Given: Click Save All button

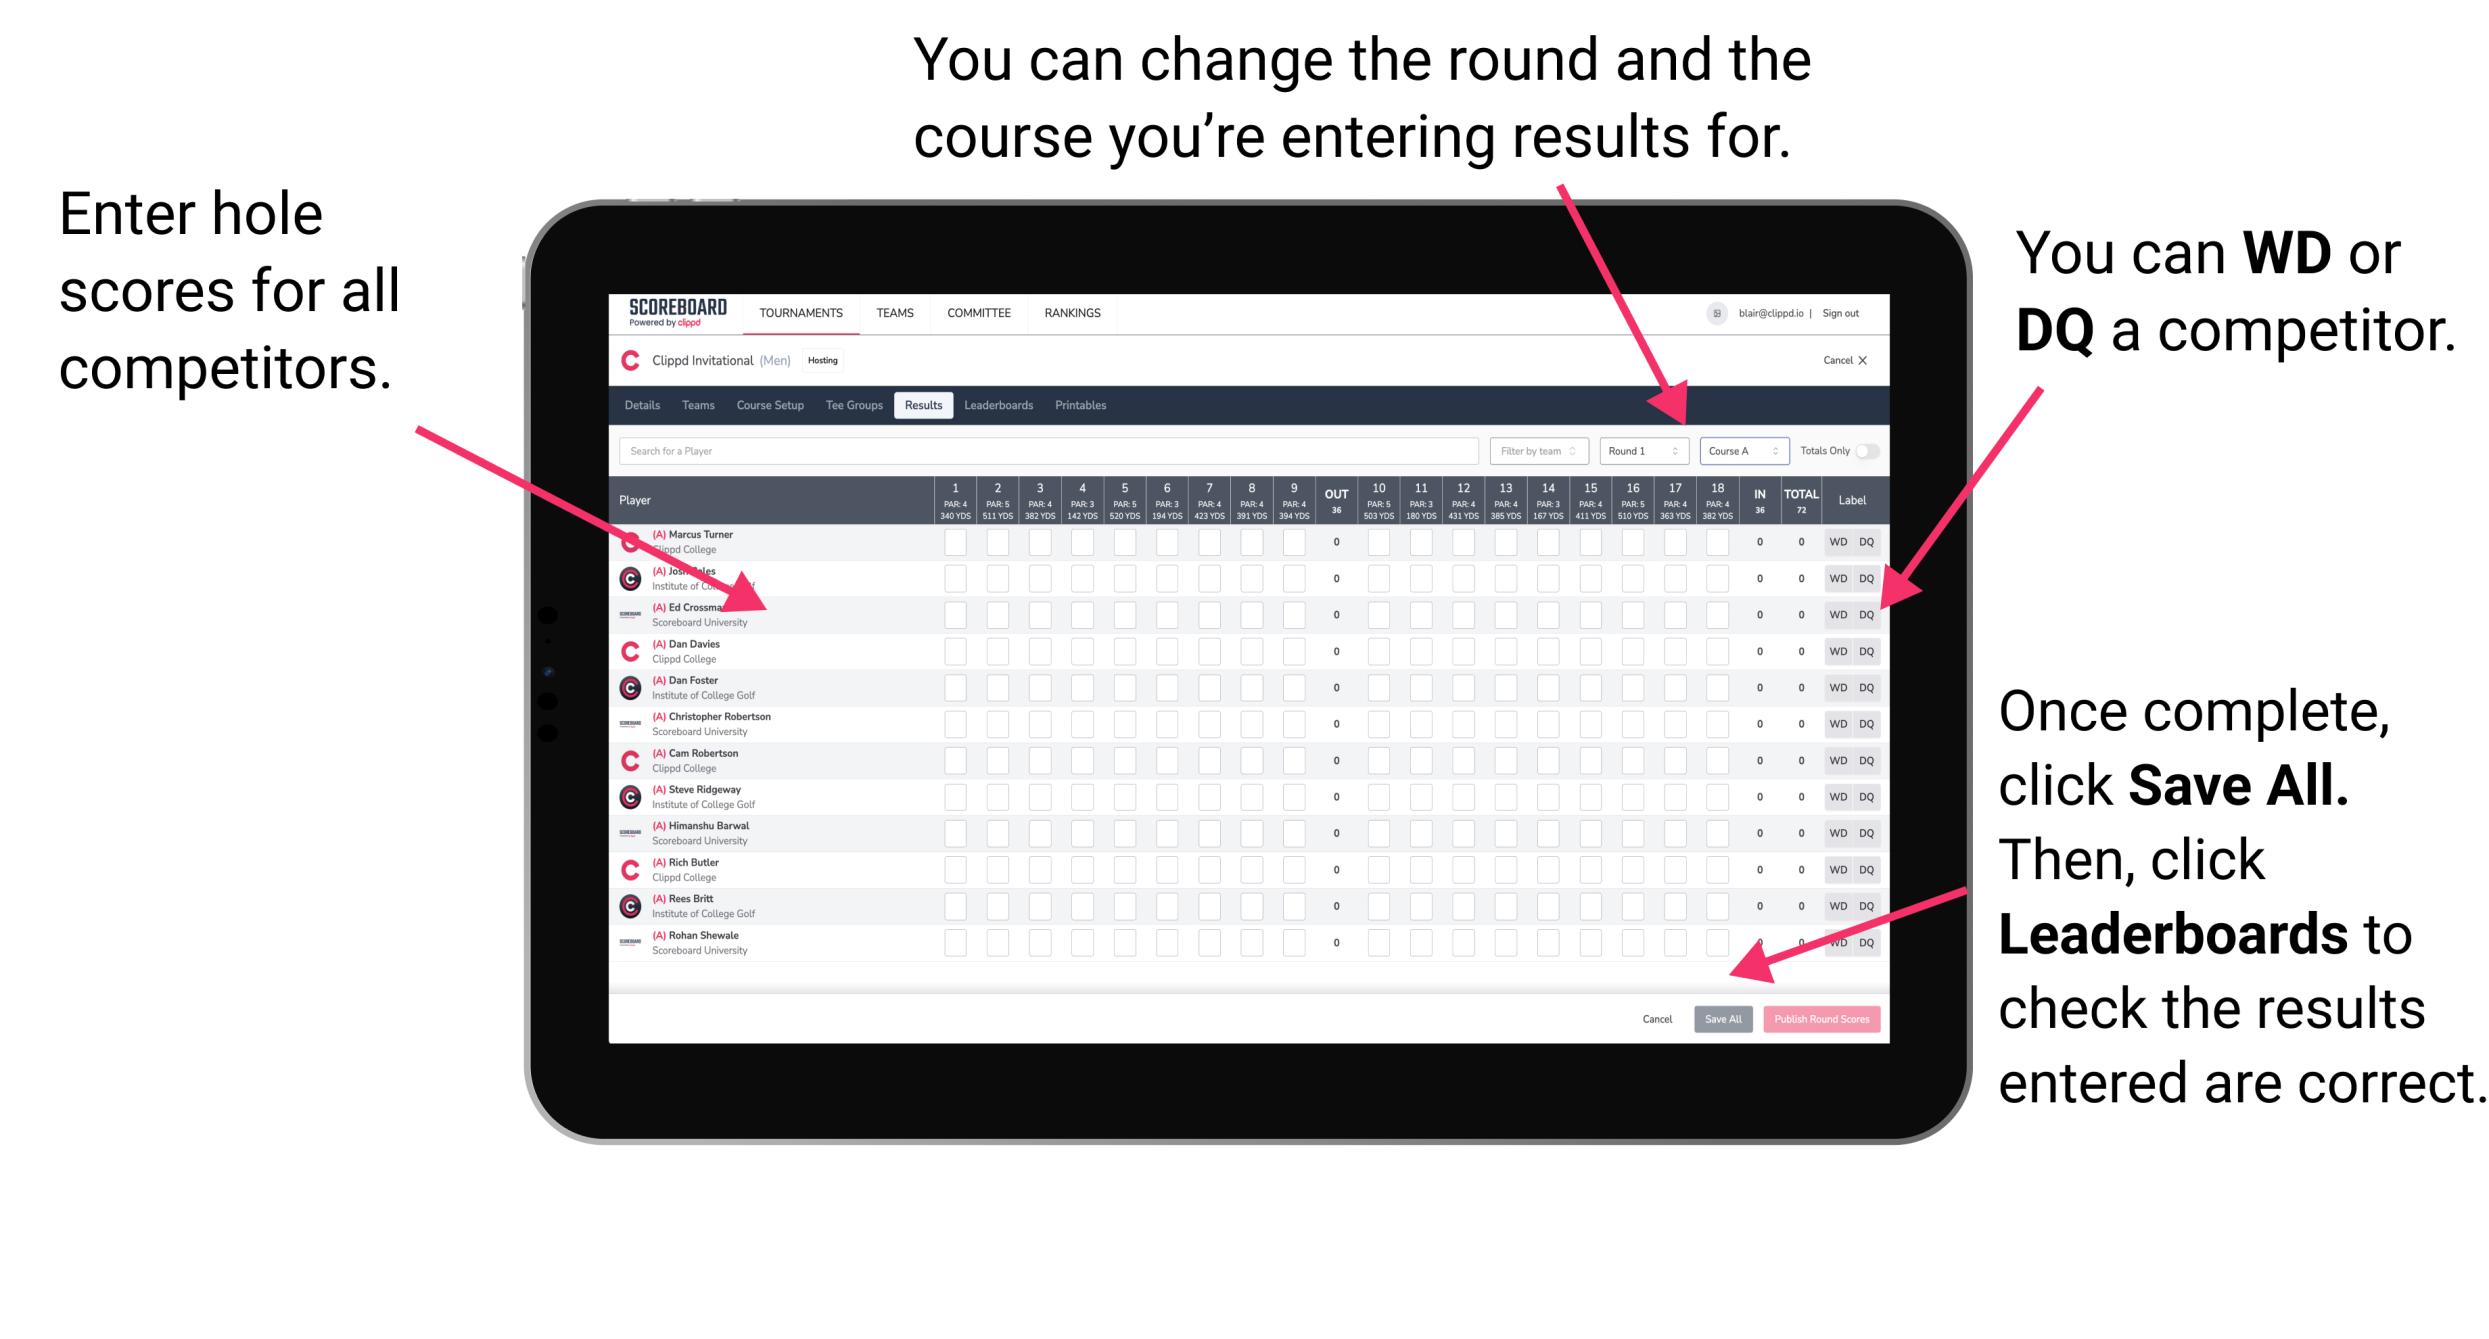Looking at the screenshot, I should 1719,1019.
